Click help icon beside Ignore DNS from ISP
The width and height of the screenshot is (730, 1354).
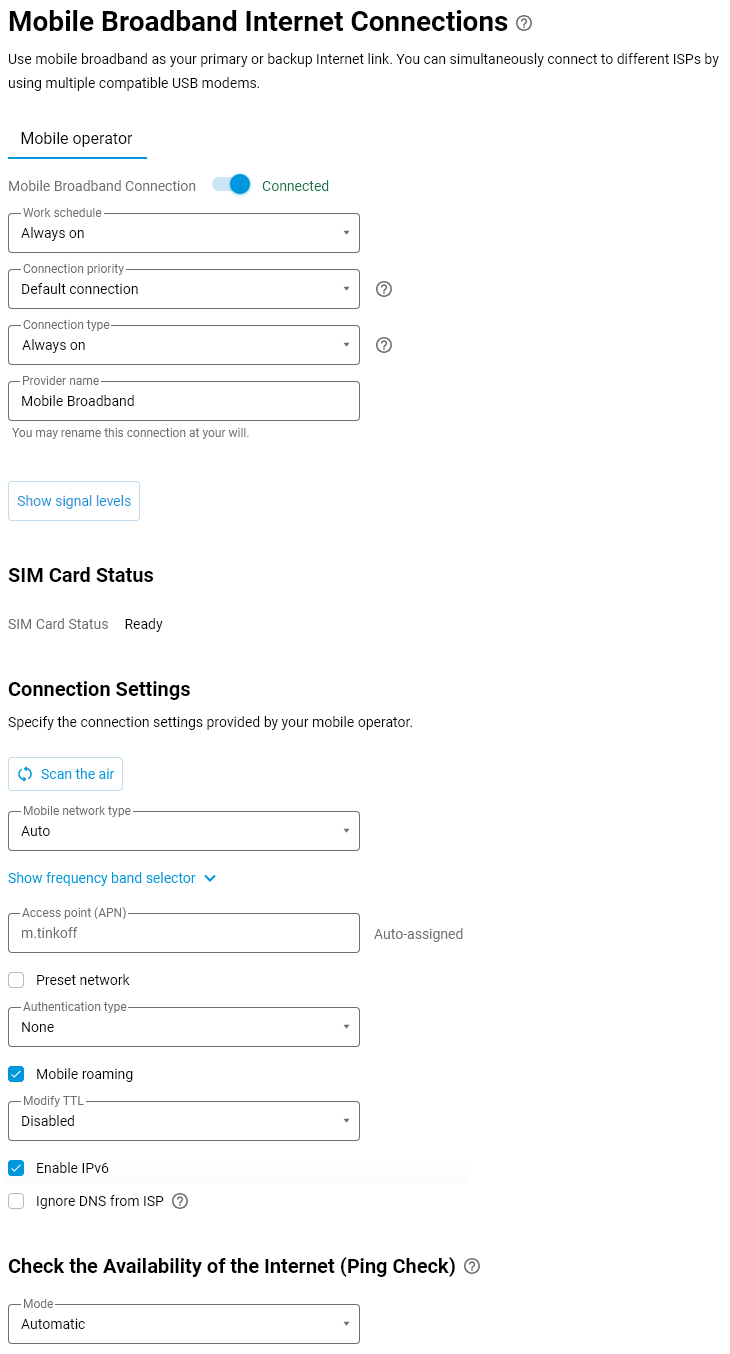180,1201
